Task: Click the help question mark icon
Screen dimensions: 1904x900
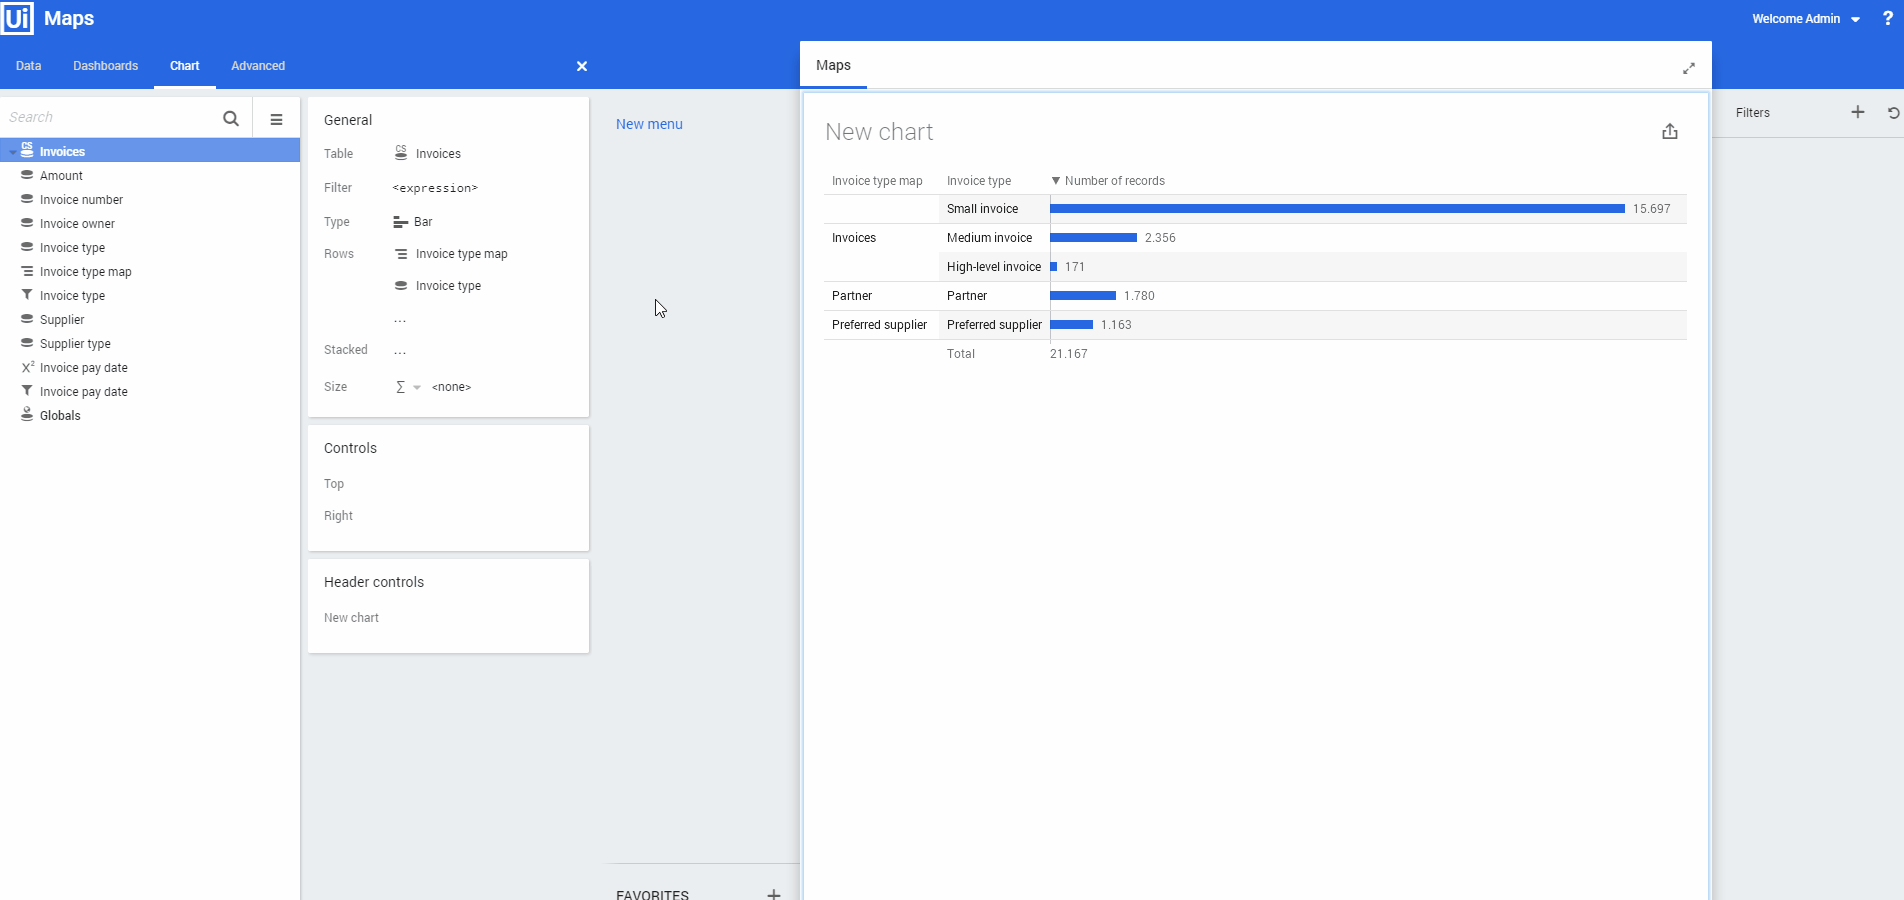Action: coord(1887,18)
